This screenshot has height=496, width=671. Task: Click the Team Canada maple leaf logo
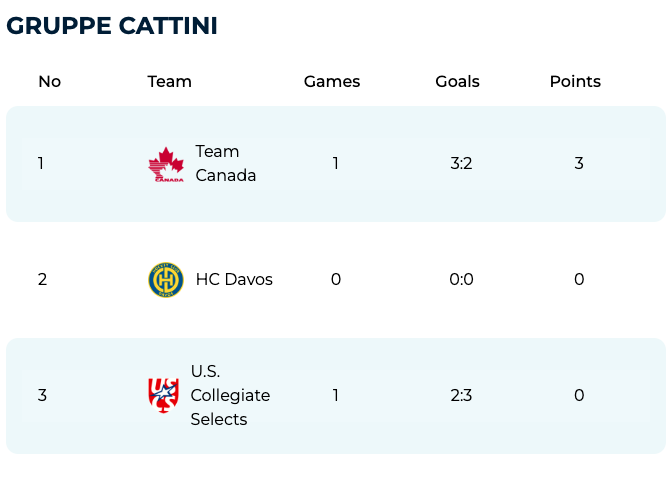click(166, 164)
